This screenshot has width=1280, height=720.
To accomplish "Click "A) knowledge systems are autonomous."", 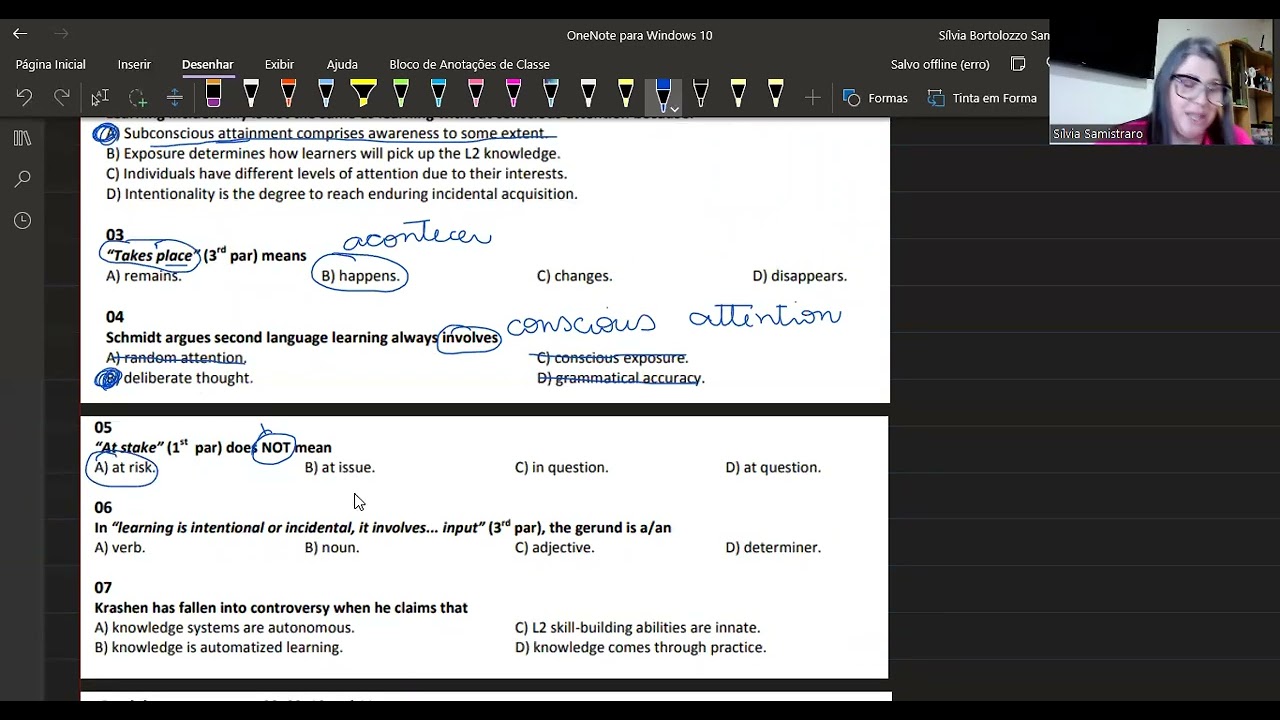I will tap(224, 627).
